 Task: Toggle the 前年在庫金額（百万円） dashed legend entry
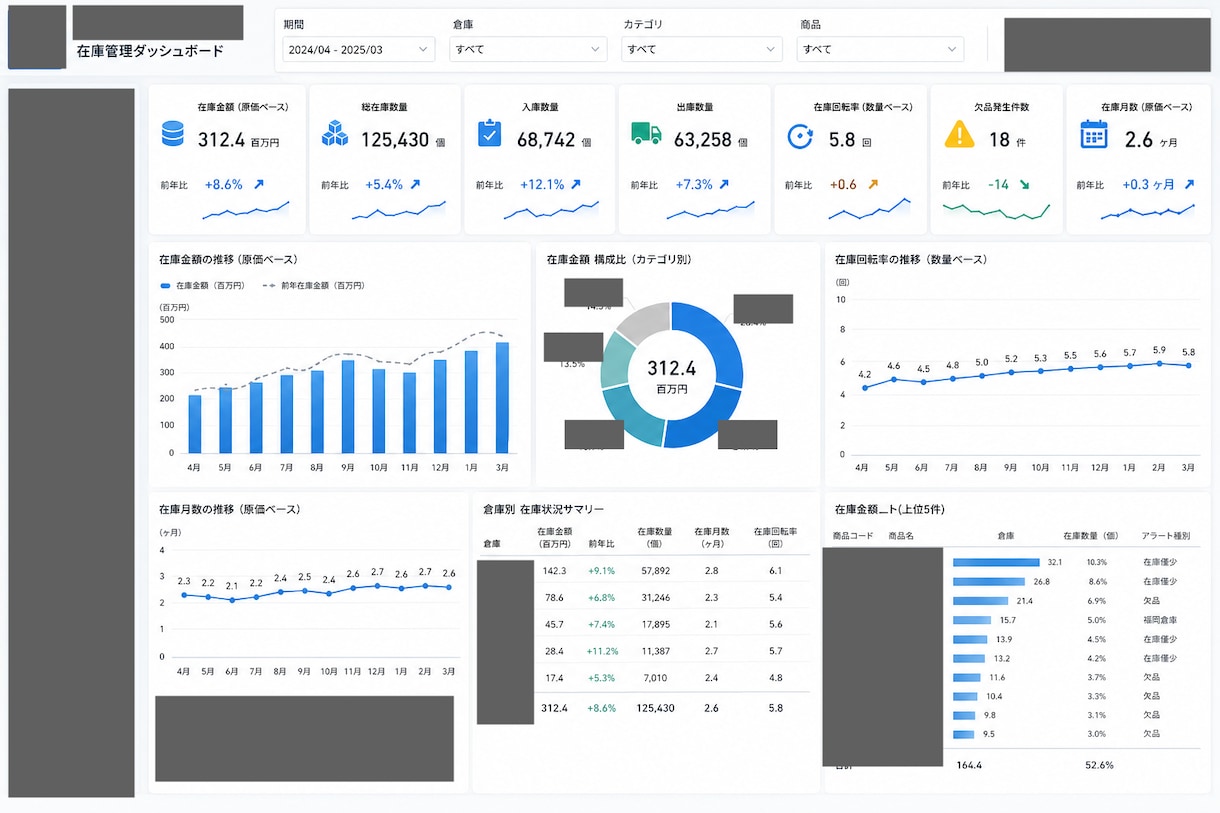tap(313, 285)
